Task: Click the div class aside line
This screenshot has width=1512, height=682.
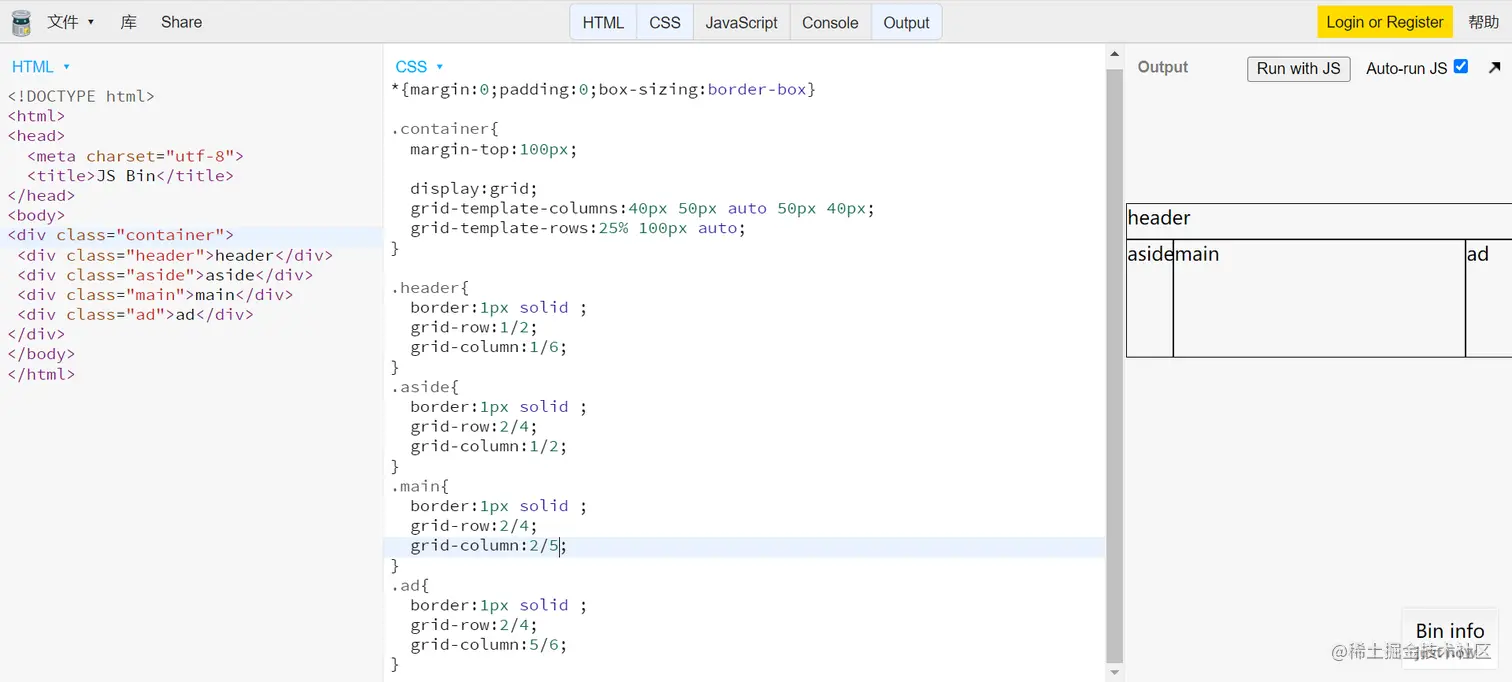Action: [x=165, y=275]
